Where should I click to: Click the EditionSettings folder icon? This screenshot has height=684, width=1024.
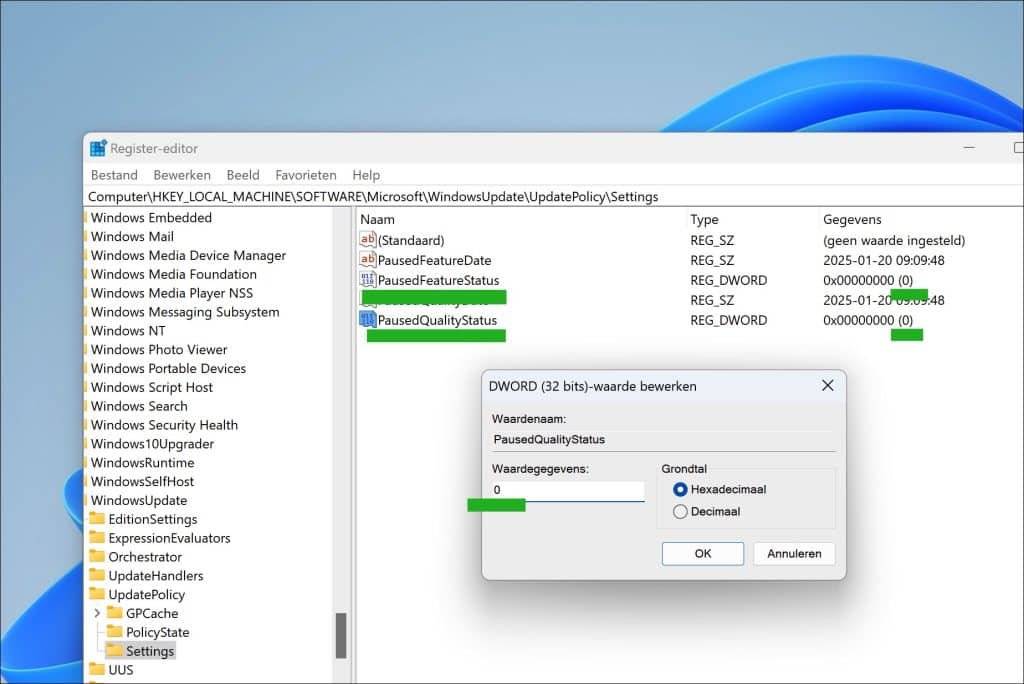click(x=97, y=519)
